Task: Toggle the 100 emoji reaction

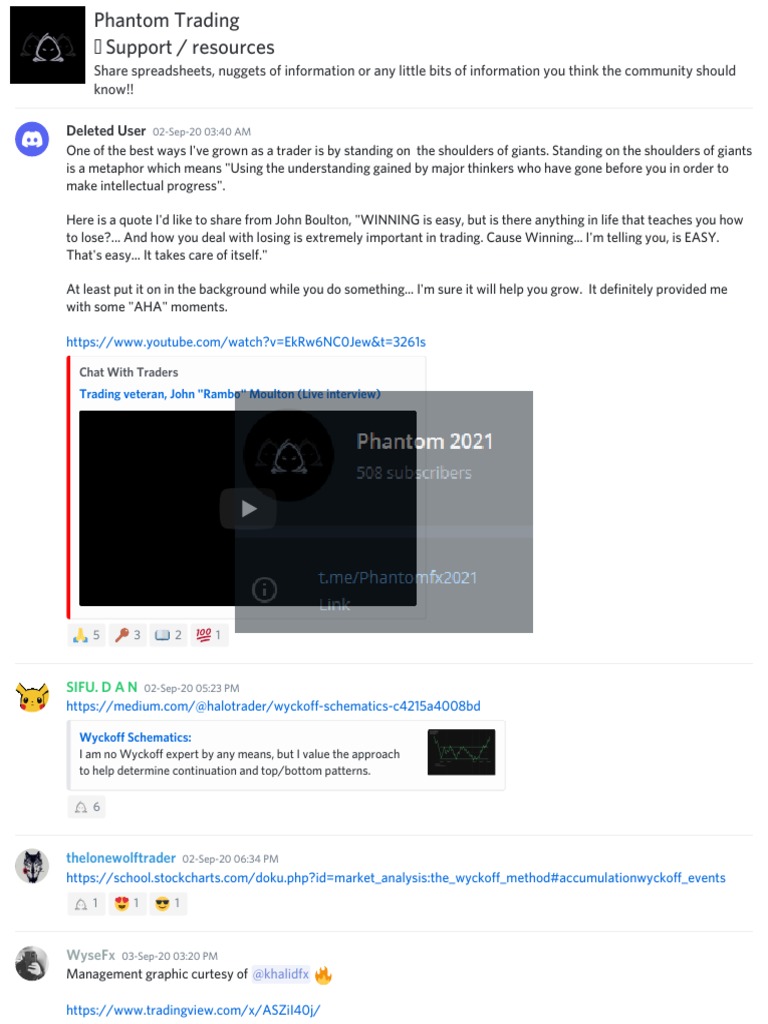Action: [209, 635]
